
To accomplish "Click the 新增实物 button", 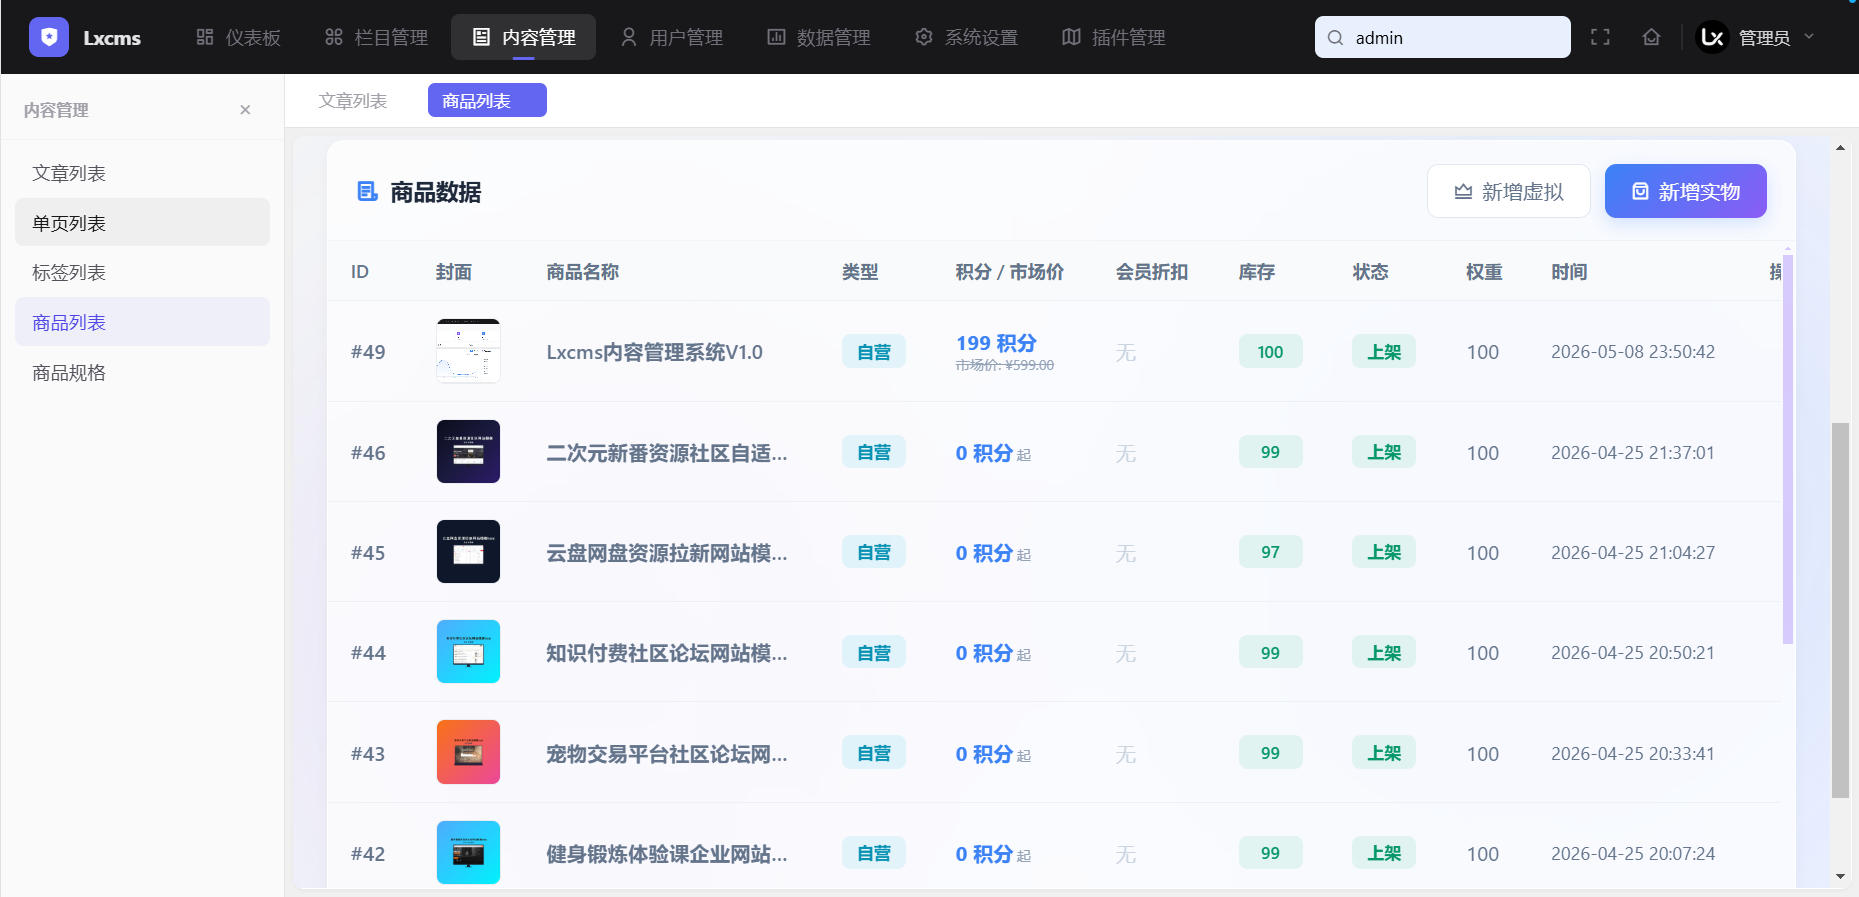I will pos(1685,191).
